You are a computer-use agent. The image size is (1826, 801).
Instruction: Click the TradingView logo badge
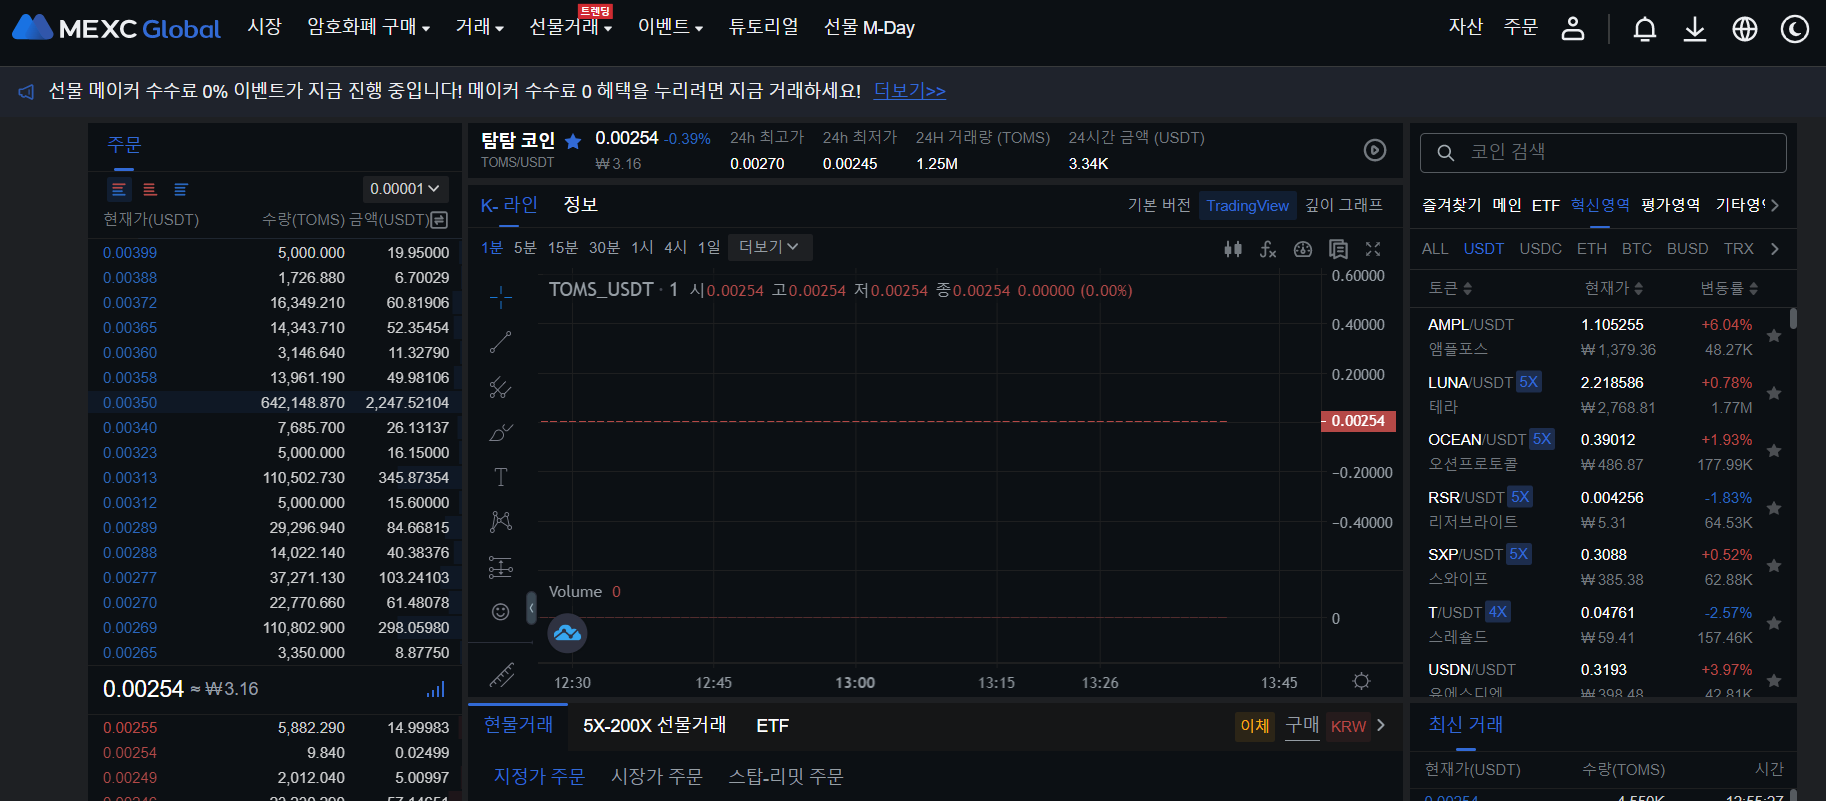pyautogui.click(x=567, y=633)
